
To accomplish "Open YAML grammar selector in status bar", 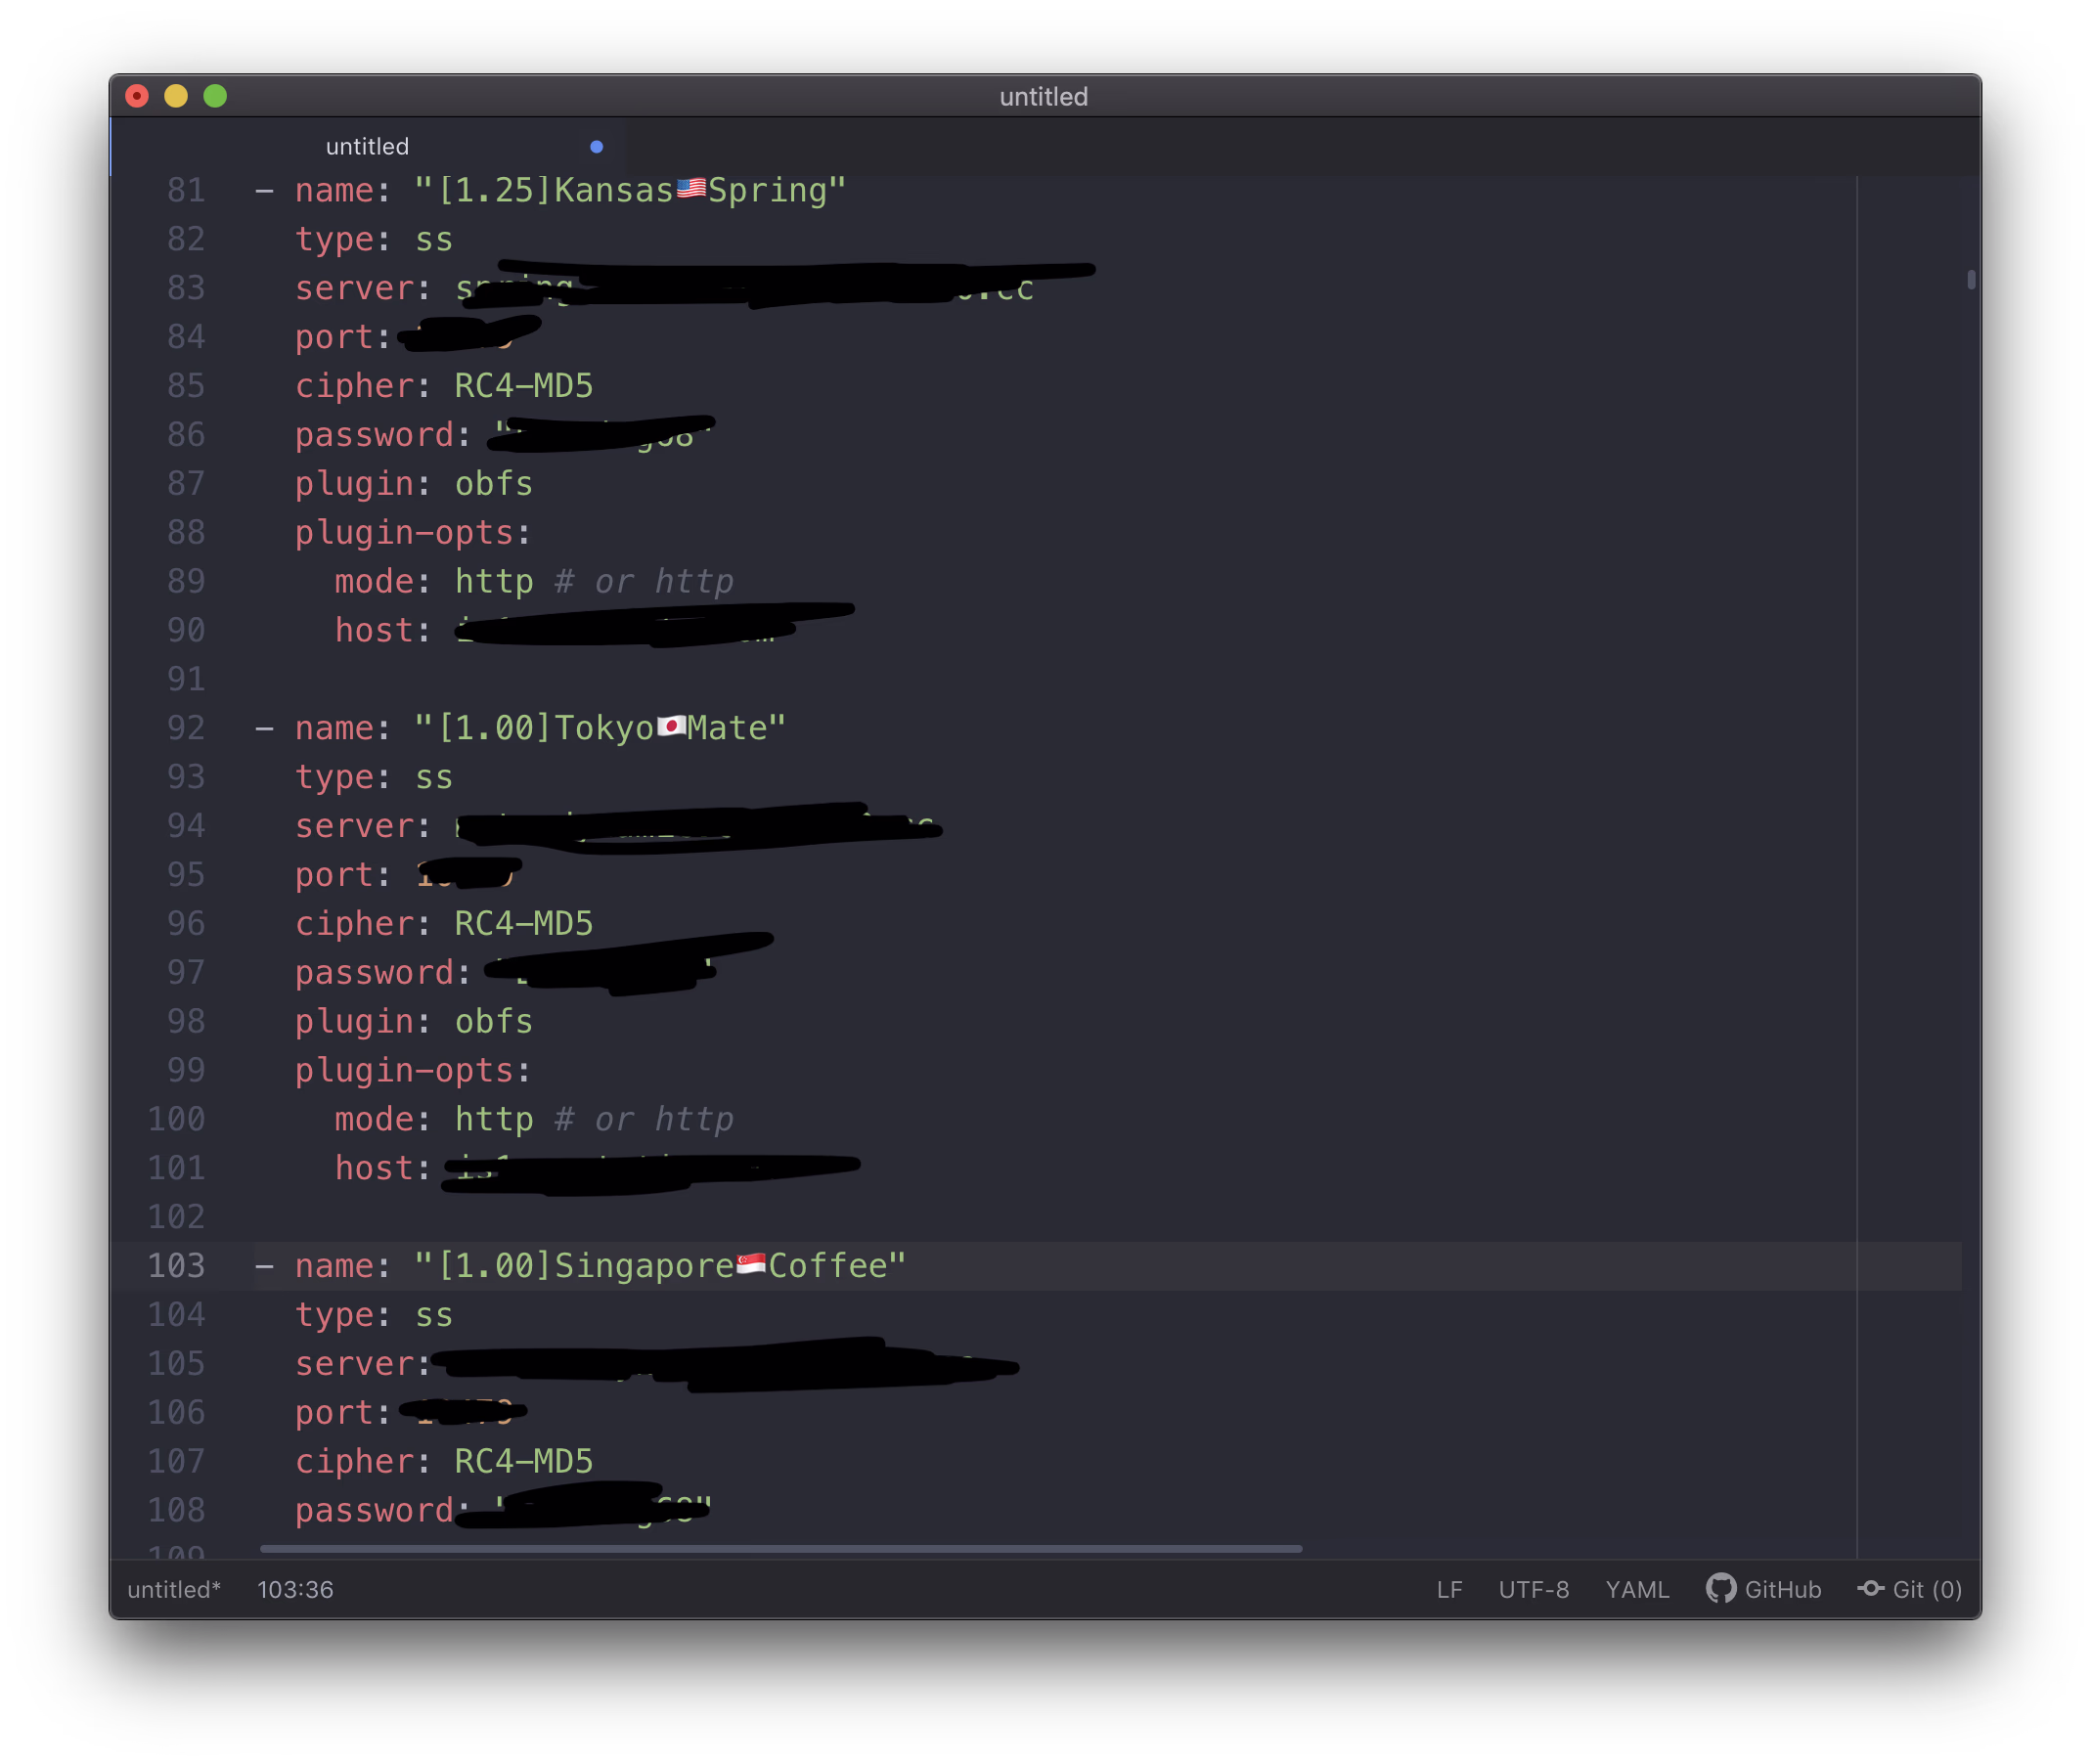I will (x=1637, y=1589).
